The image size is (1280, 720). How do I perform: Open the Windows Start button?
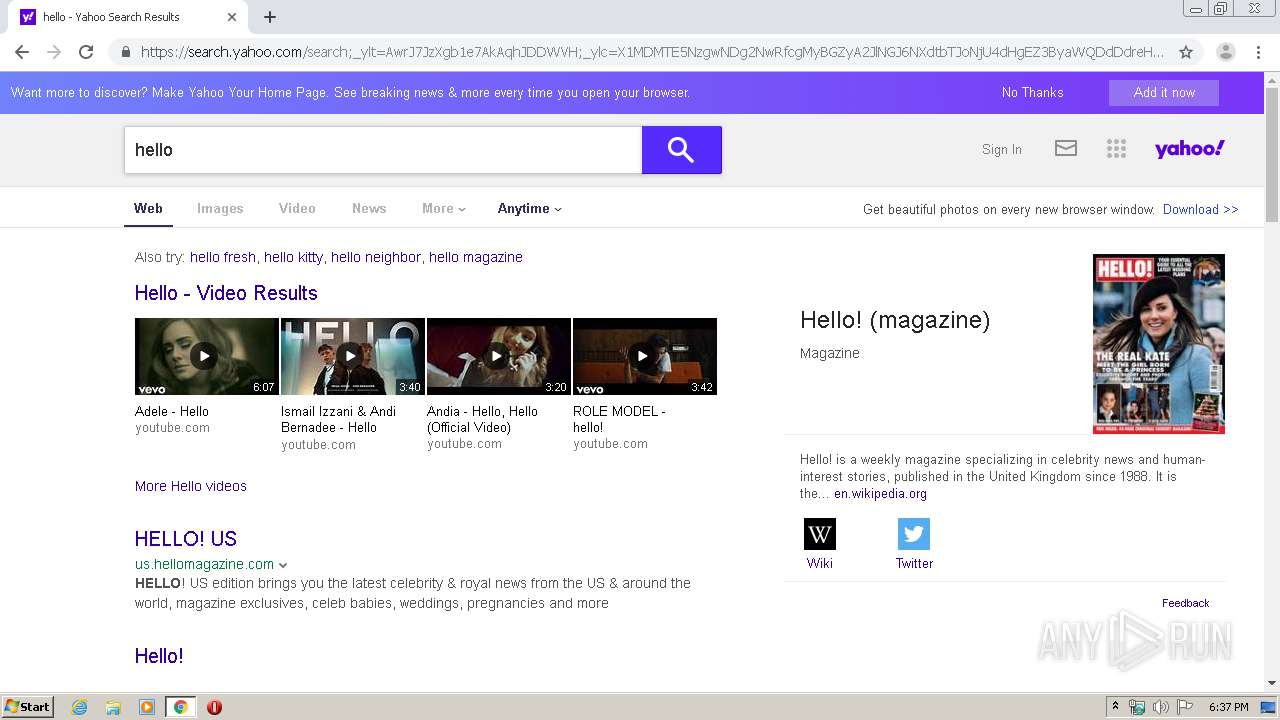click(x=28, y=707)
